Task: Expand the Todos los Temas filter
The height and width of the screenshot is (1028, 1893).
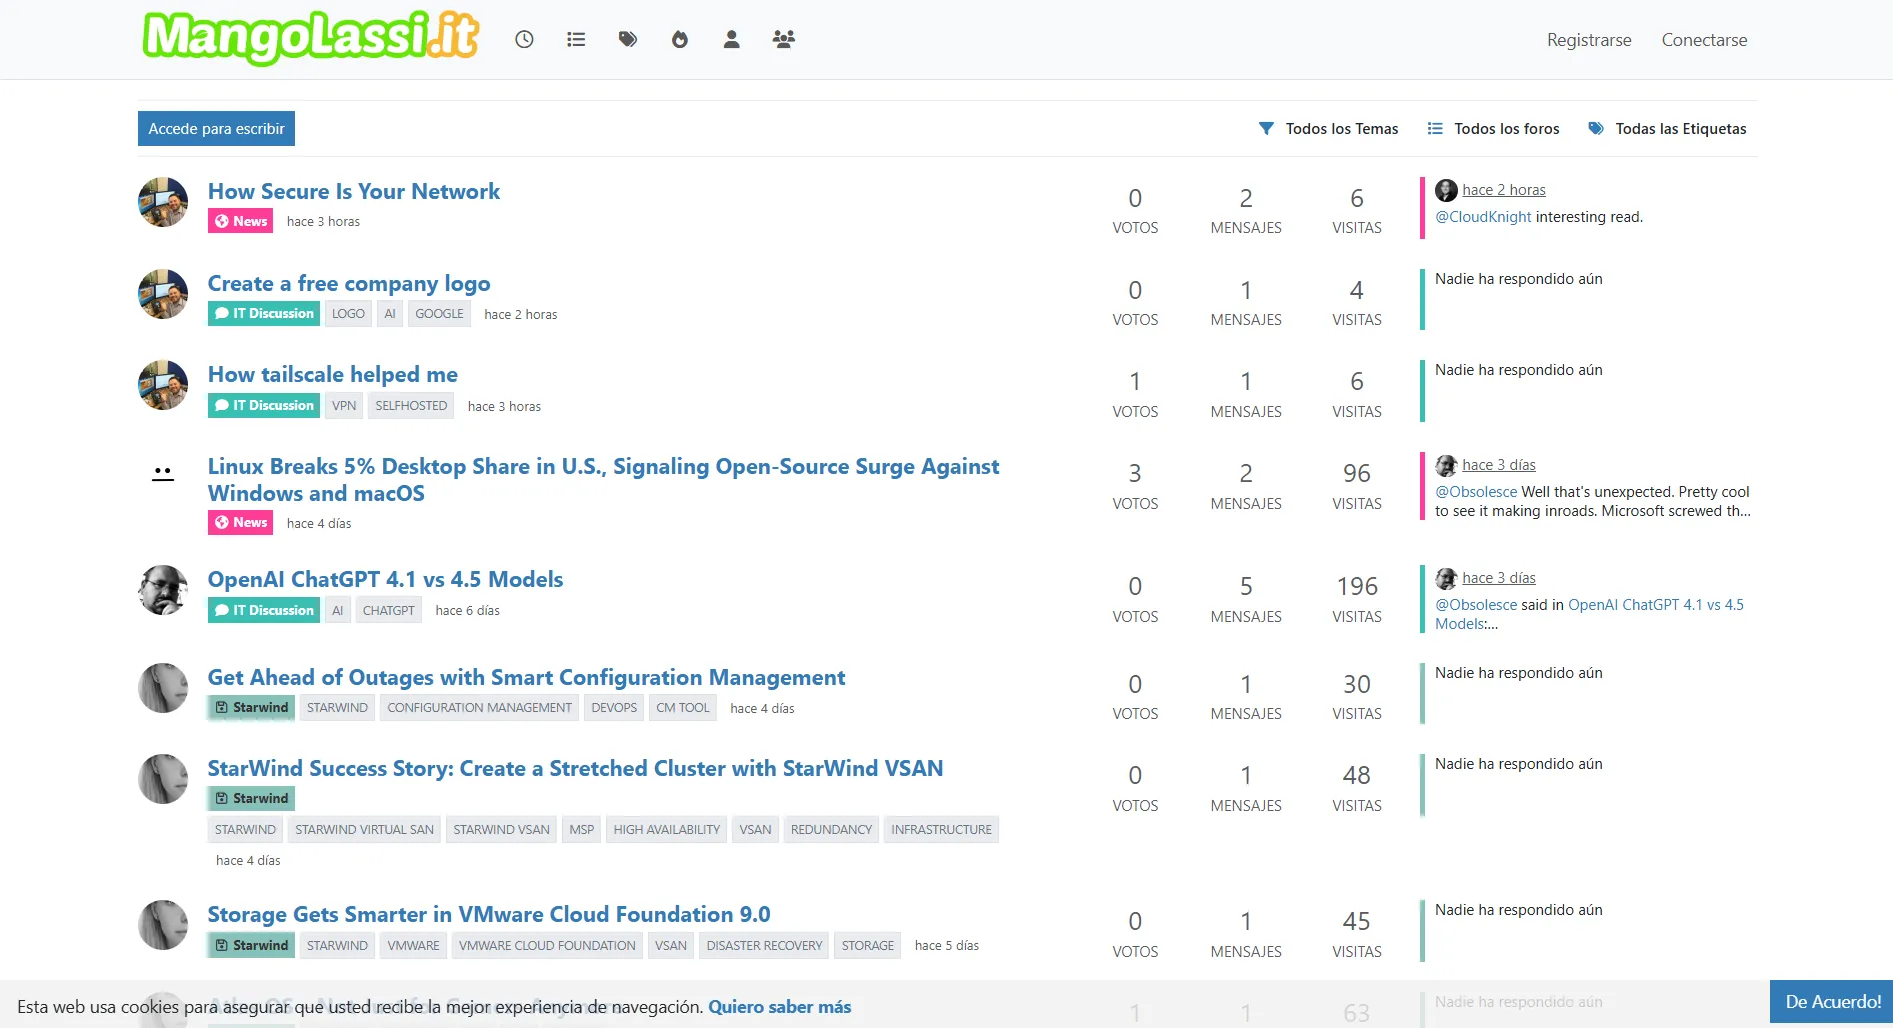Action: (x=1329, y=129)
